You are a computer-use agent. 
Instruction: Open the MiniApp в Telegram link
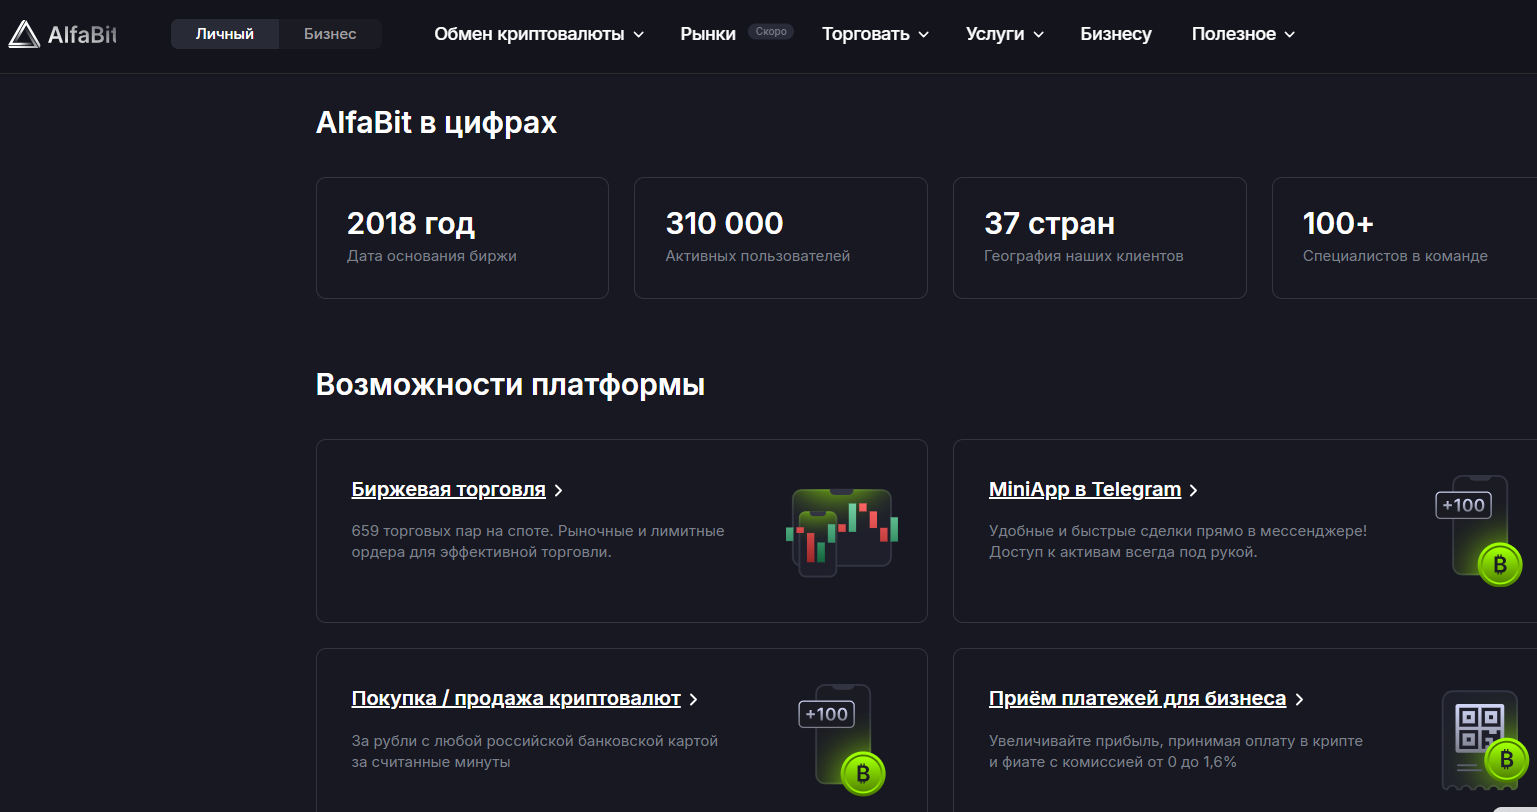1085,490
